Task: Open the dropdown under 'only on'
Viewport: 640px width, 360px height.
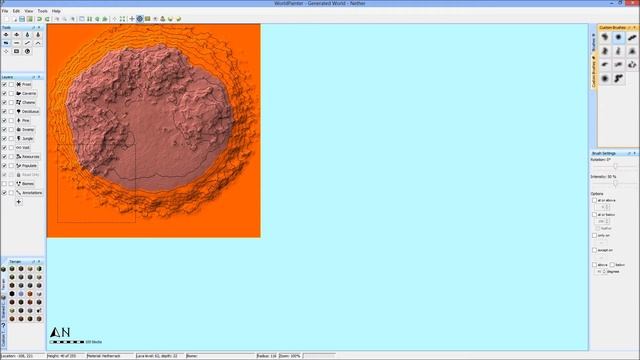Action: [601, 242]
